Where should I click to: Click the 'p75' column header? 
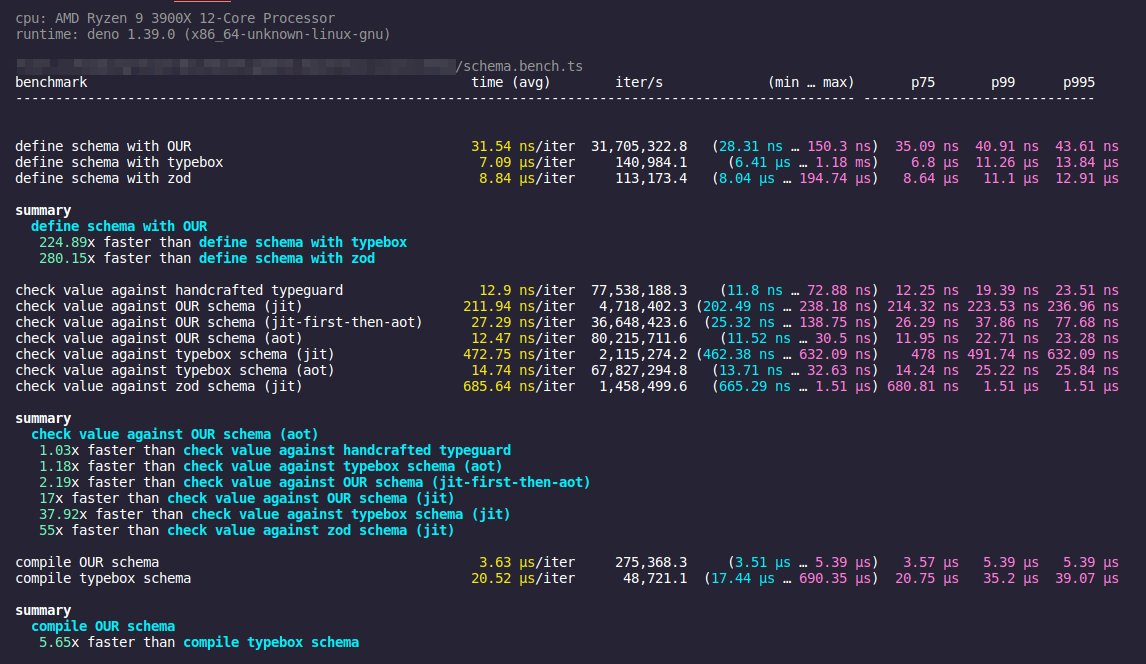922,83
